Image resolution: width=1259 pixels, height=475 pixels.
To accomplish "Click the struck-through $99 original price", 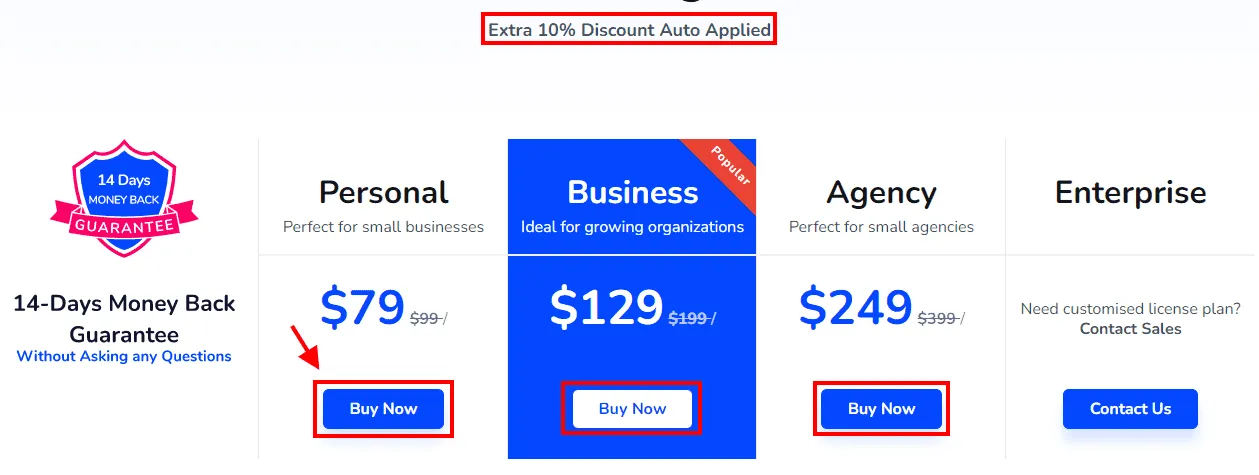I will [x=425, y=318].
